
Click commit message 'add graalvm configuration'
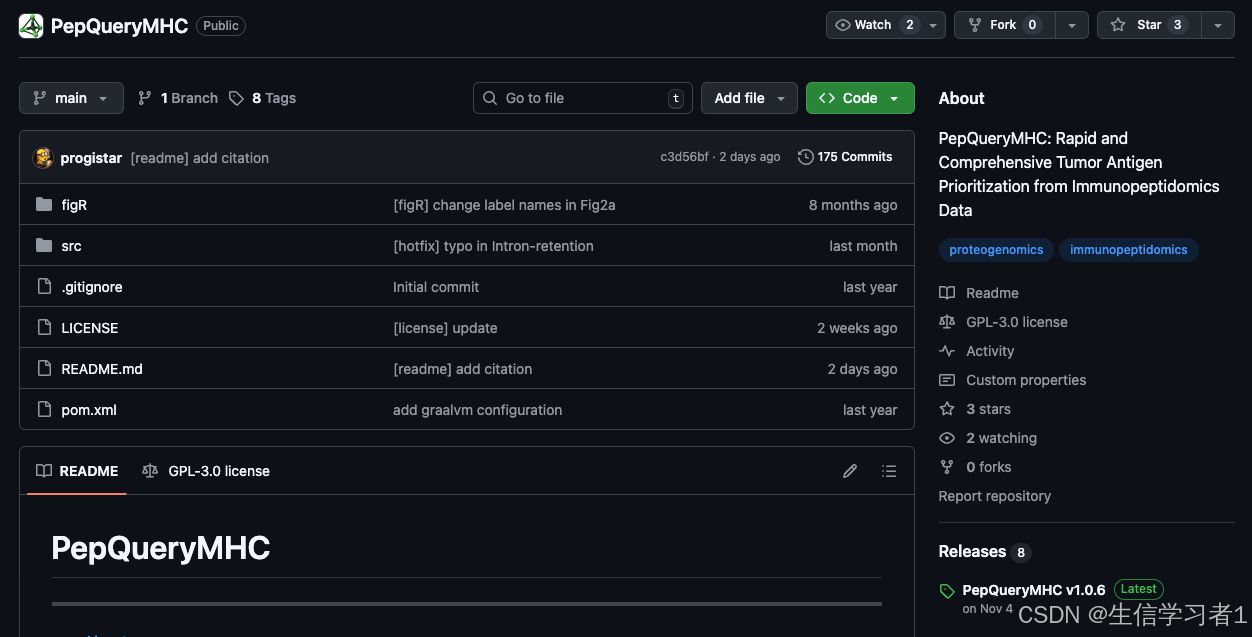coord(477,410)
